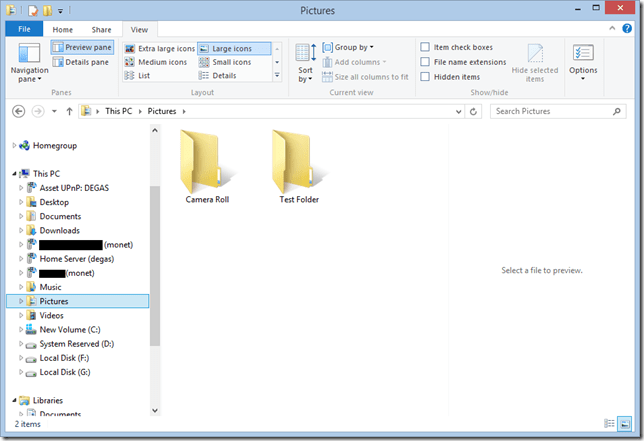Collapse the Libraries tree node
The height and width of the screenshot is (441, 644).
coord(14,400)
